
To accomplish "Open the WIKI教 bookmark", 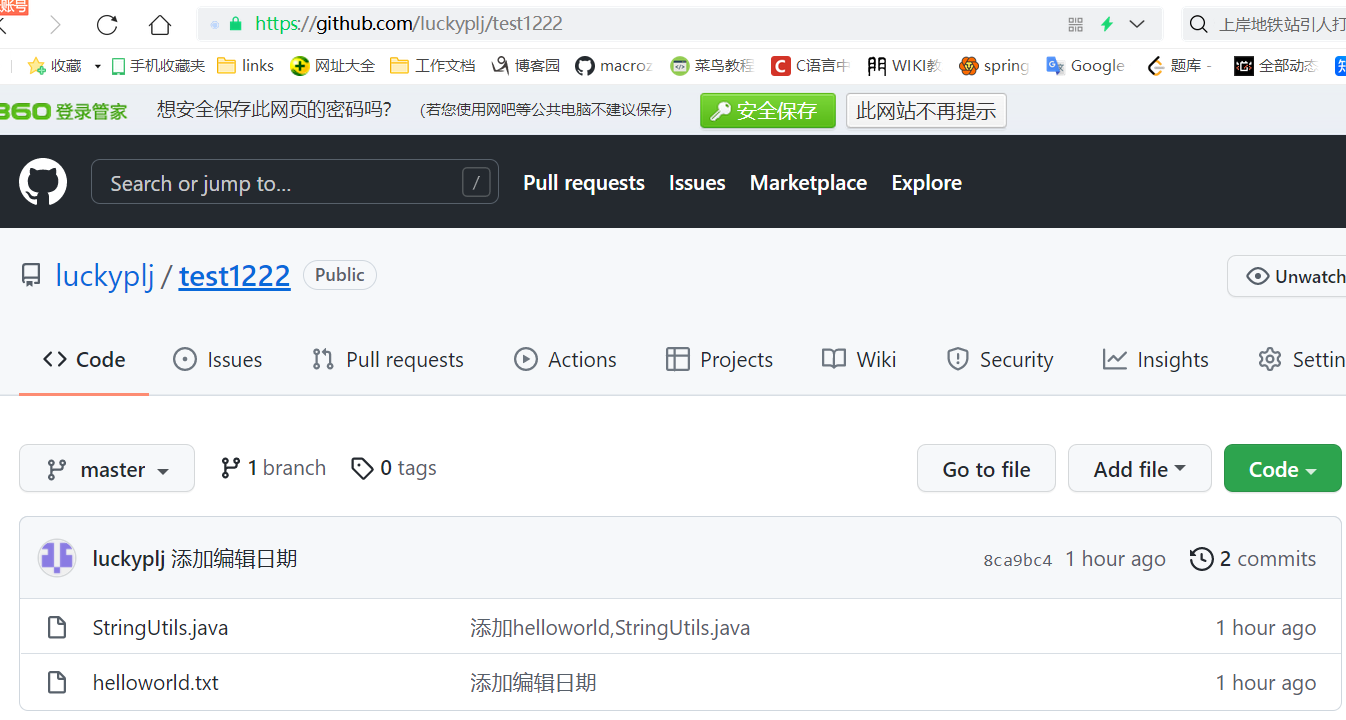I will (x=904, y=66).
